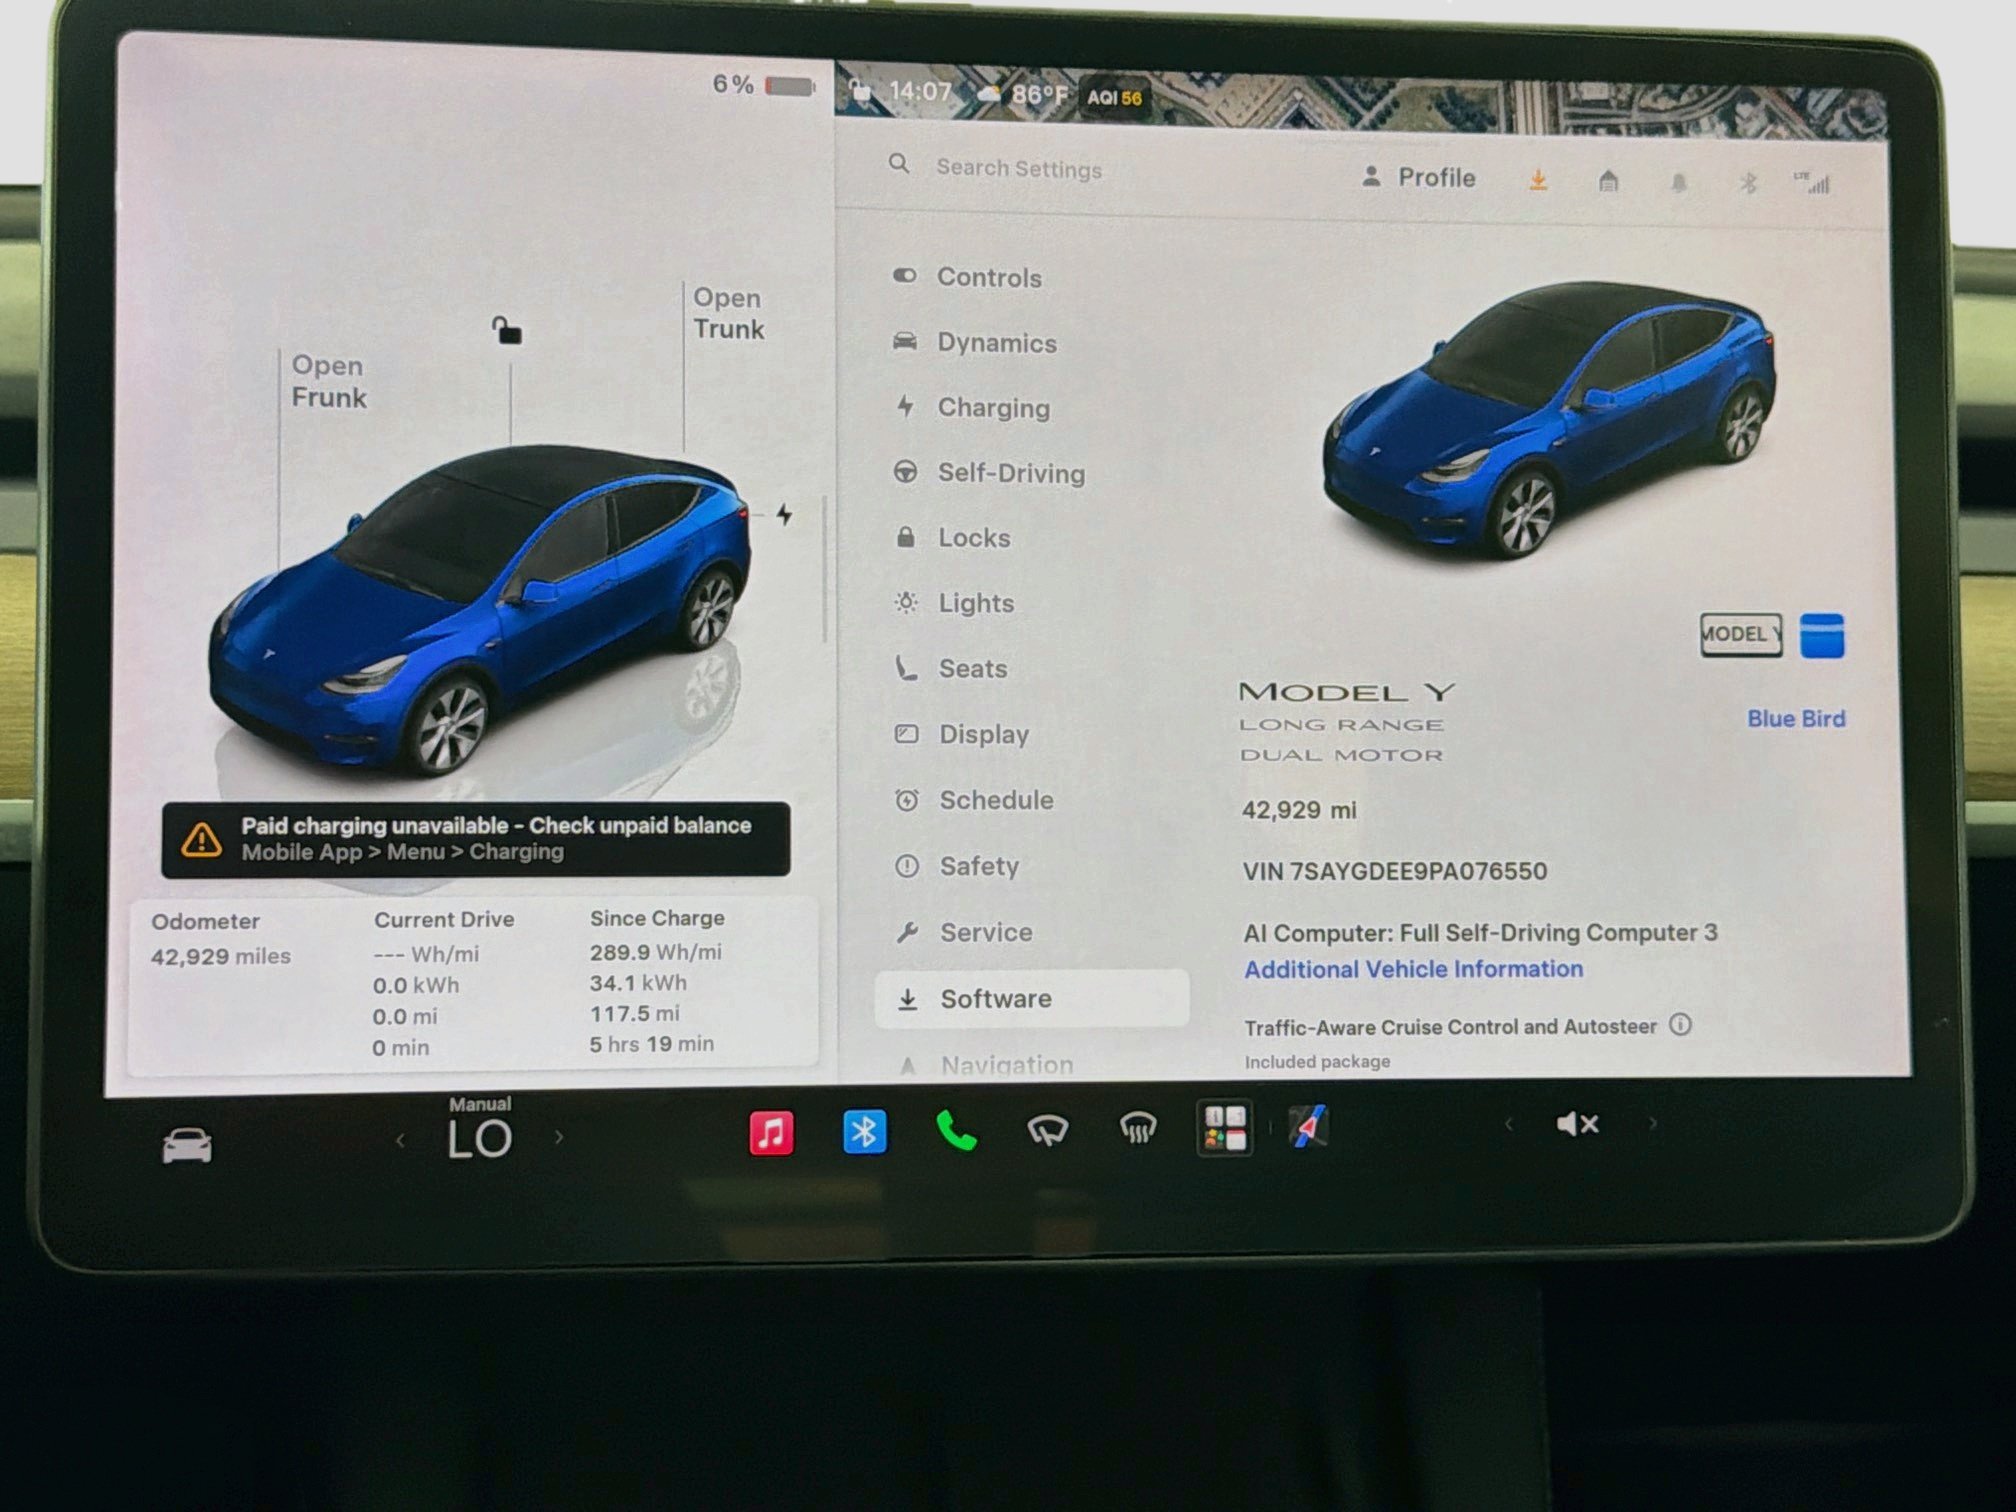Open the Charging settings menu
The width and height of the screenshot is (2016, 1512).
coord(972,407)
